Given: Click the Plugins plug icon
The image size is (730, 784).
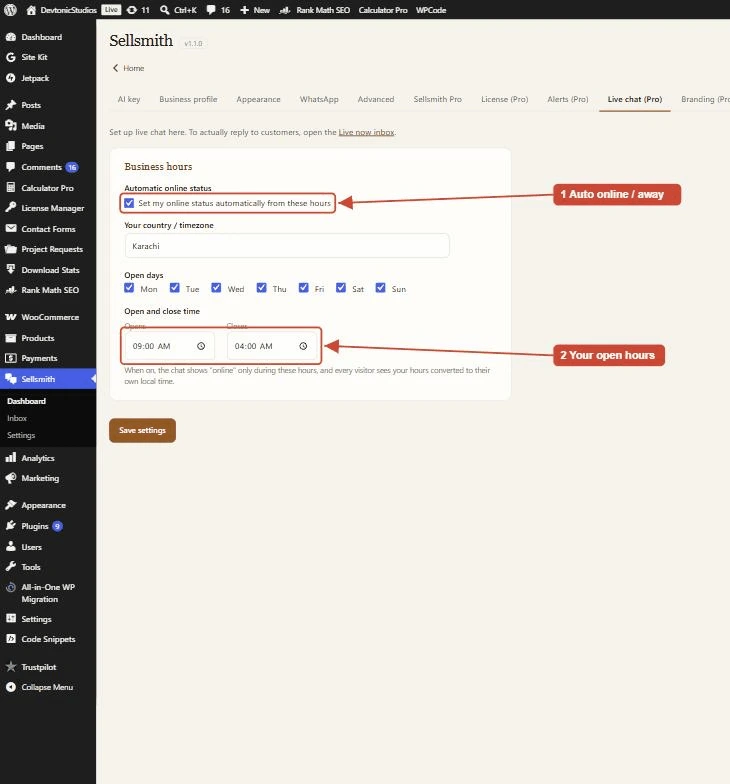Looking at the screenshot, I should pos(11,526).
